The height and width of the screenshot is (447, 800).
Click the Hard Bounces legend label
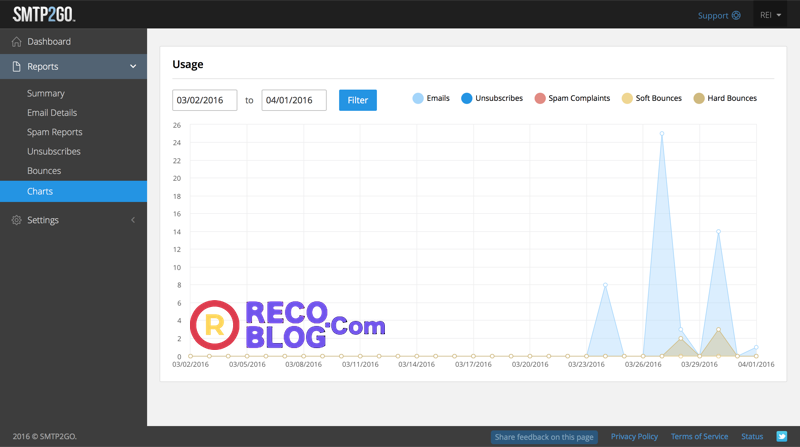[x=732, y=98]
